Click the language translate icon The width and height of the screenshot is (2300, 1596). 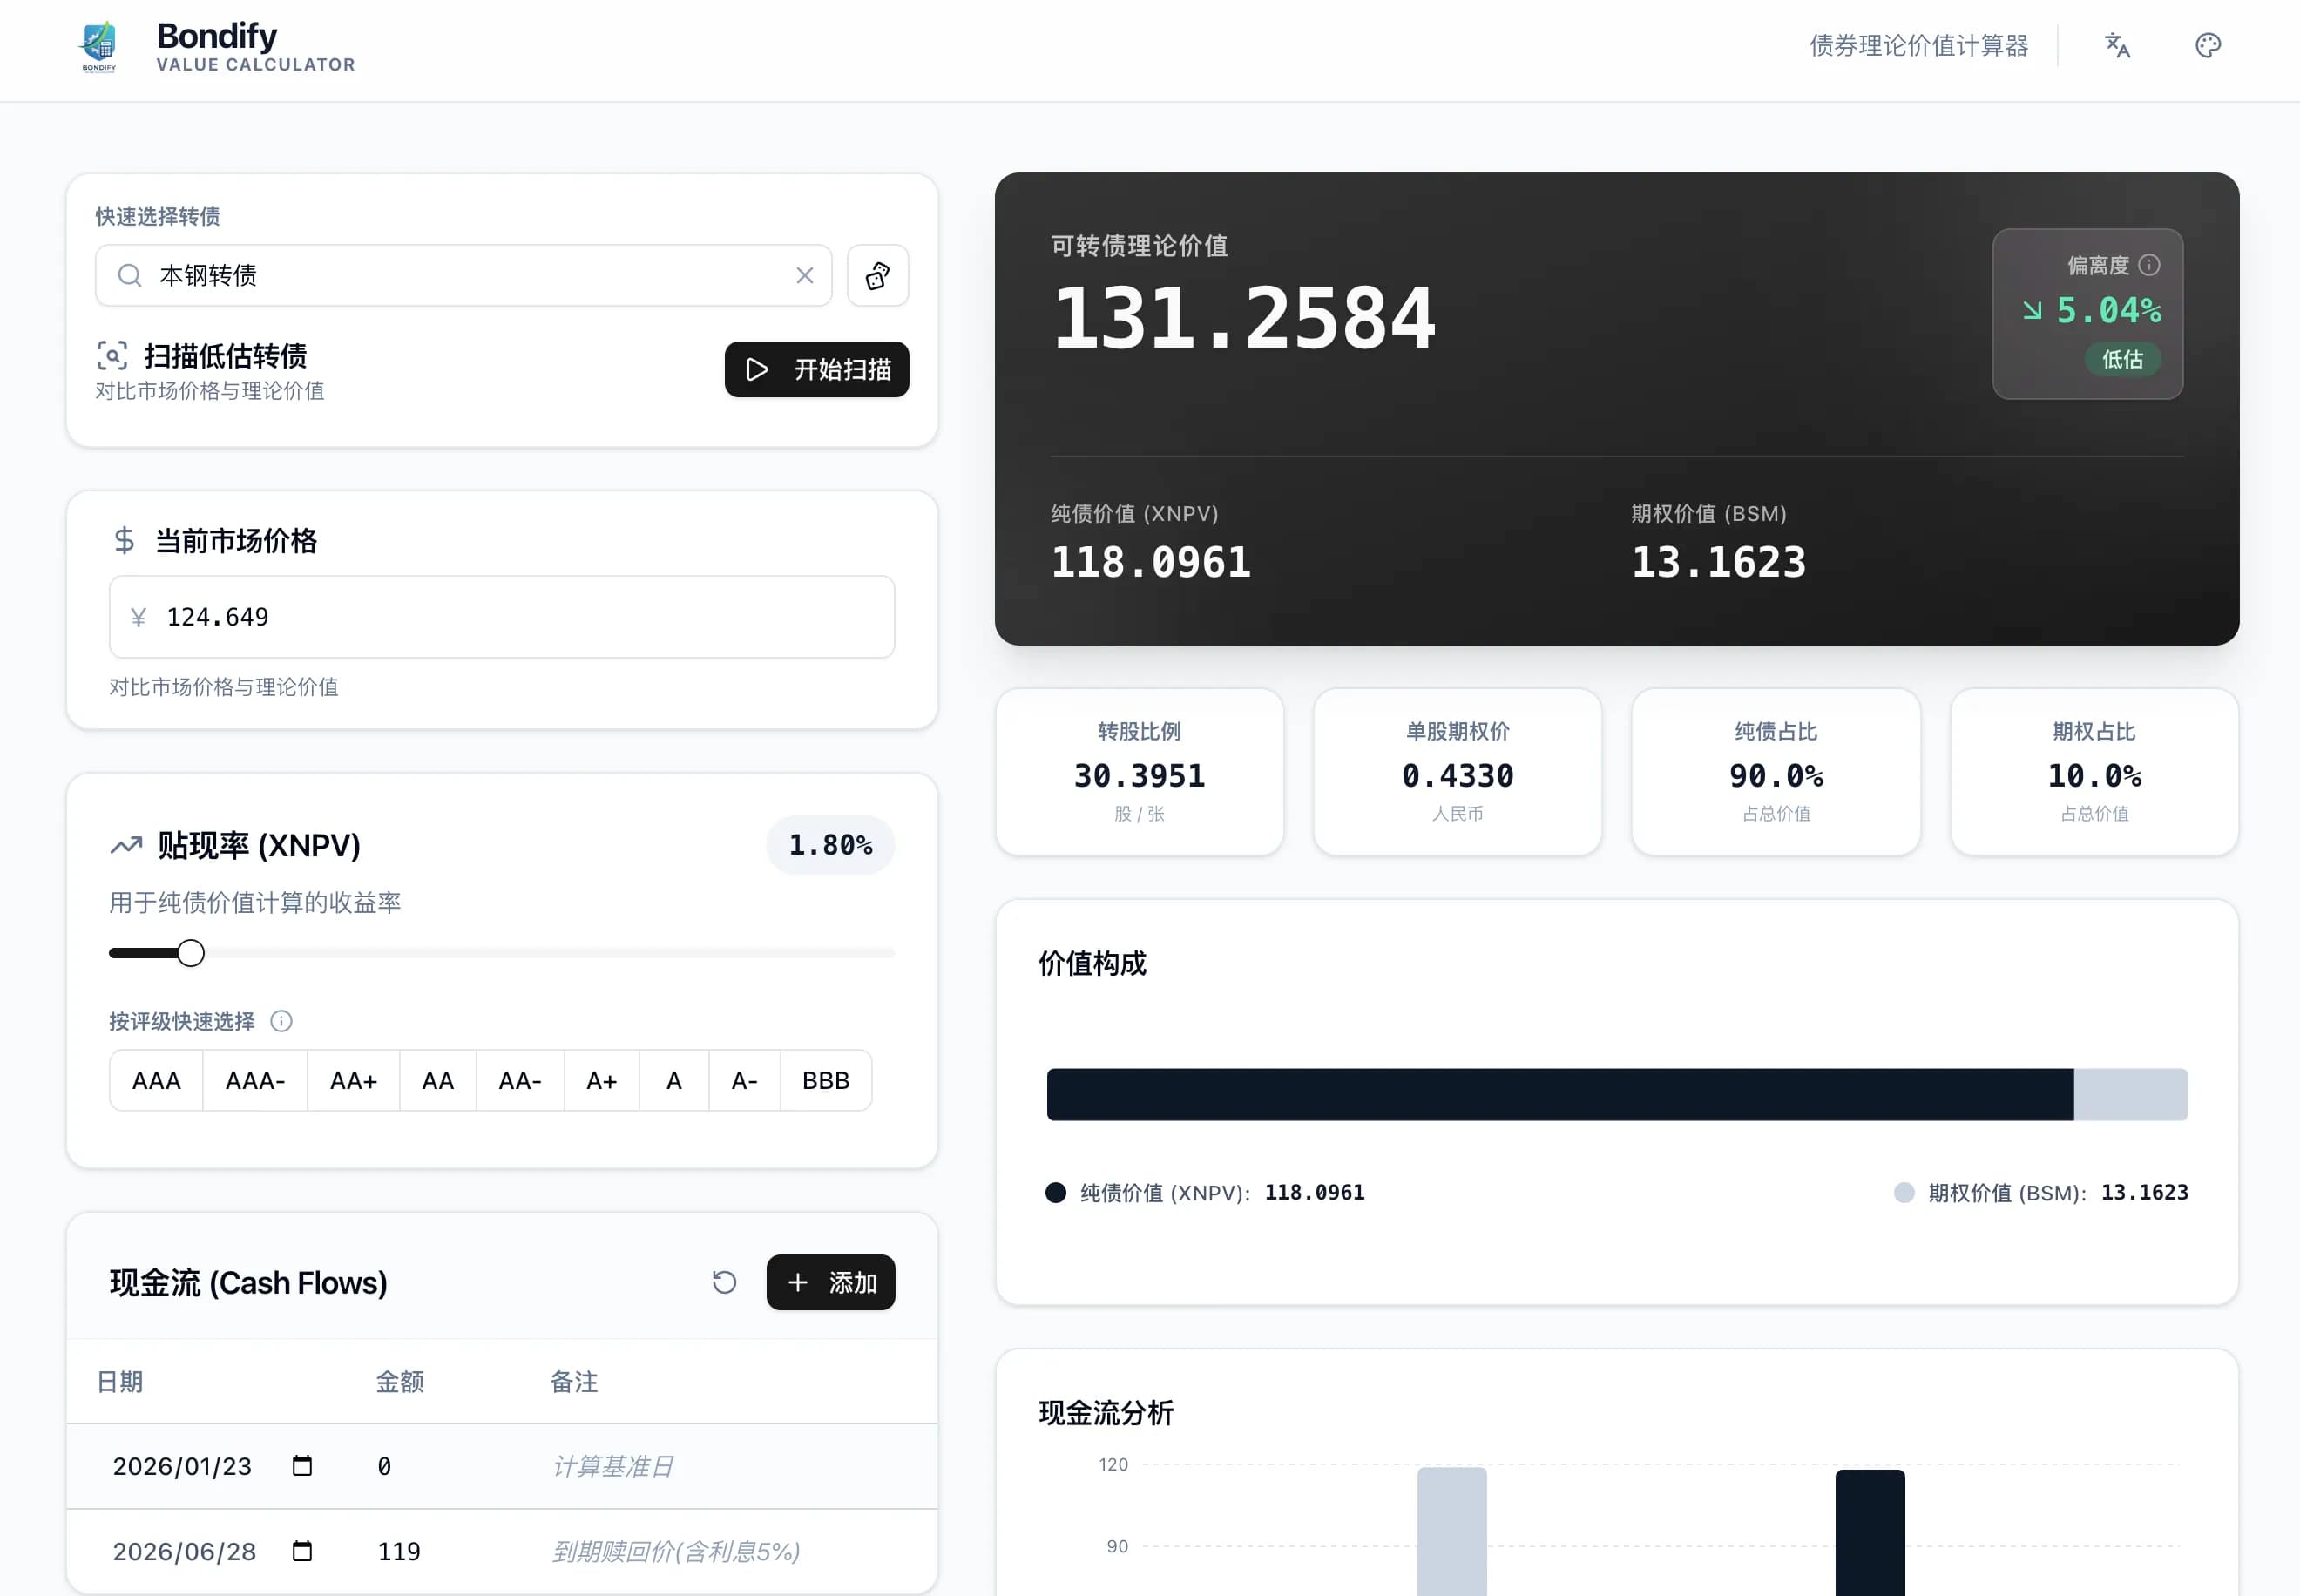2117,46
